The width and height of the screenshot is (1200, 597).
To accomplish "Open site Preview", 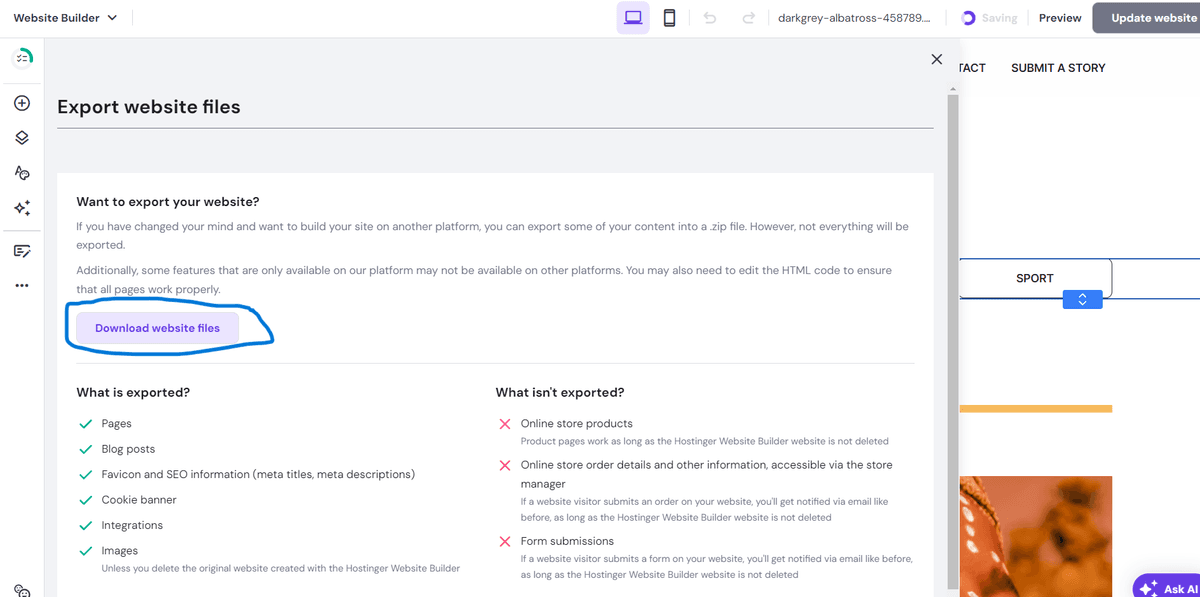I will [x=1059, y=17].
